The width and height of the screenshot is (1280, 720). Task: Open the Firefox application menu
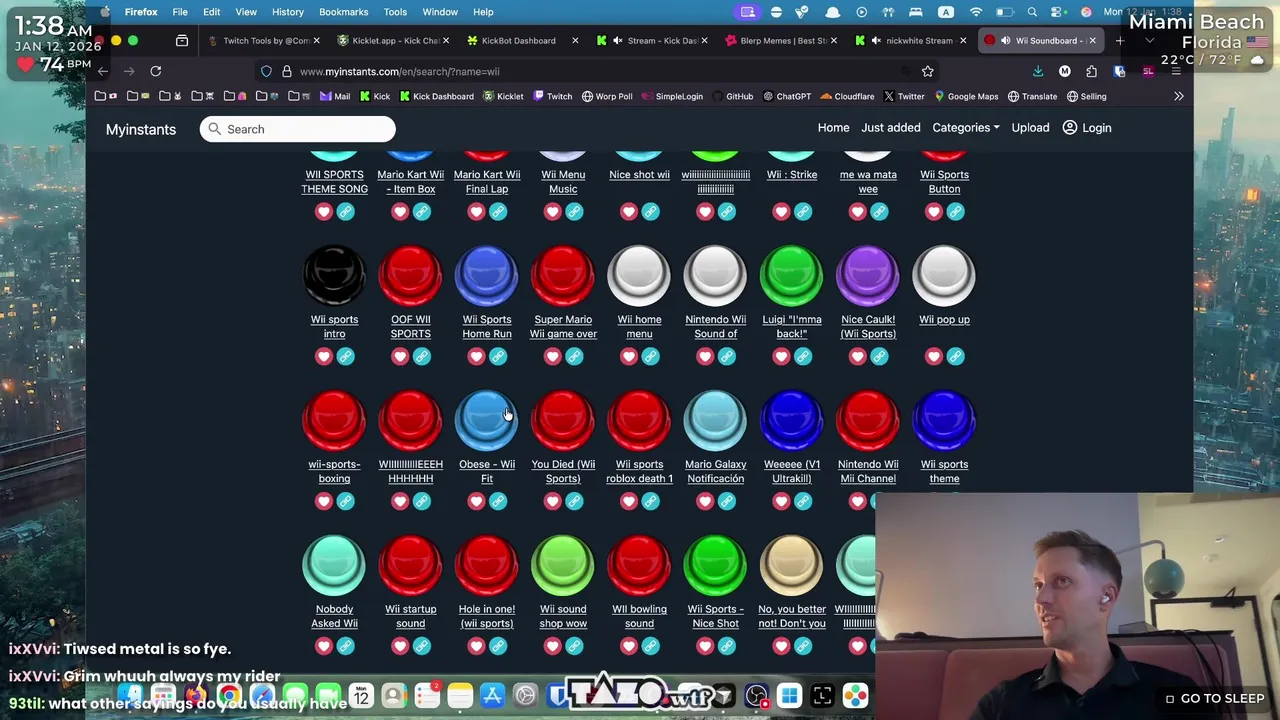coord(141,12)
